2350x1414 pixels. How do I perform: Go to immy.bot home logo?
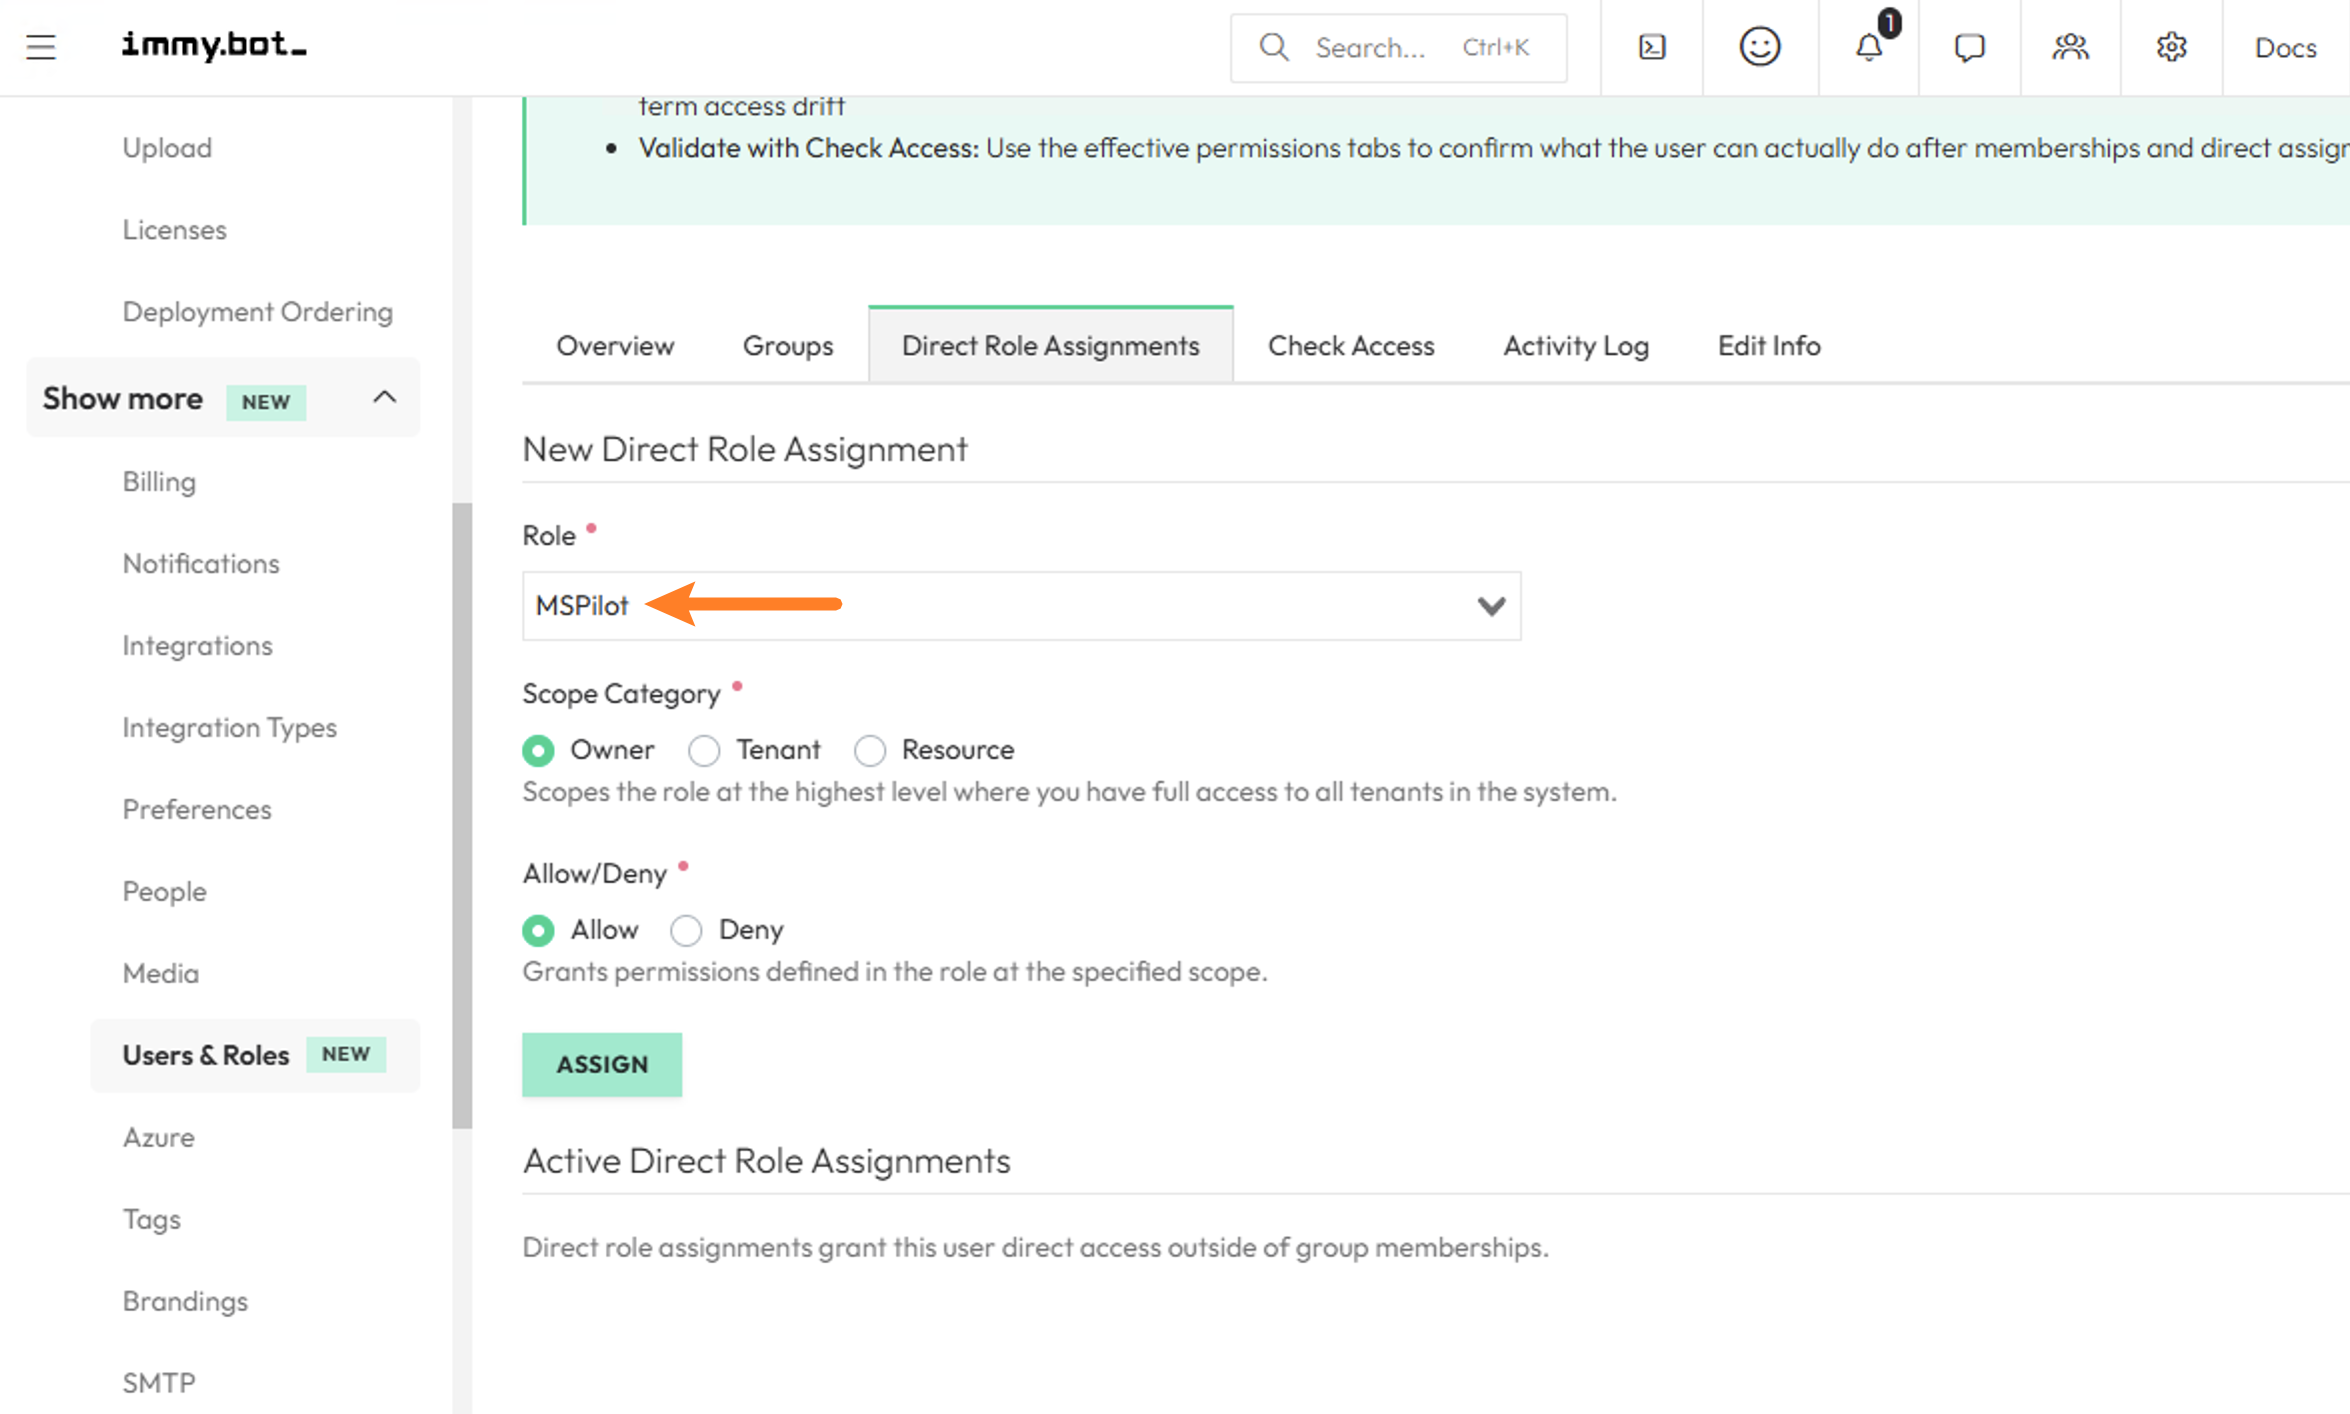[x=214, y=46]
